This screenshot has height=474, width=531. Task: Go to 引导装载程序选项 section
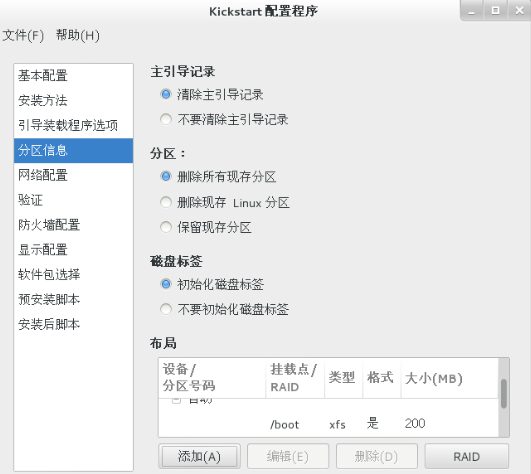73,125
